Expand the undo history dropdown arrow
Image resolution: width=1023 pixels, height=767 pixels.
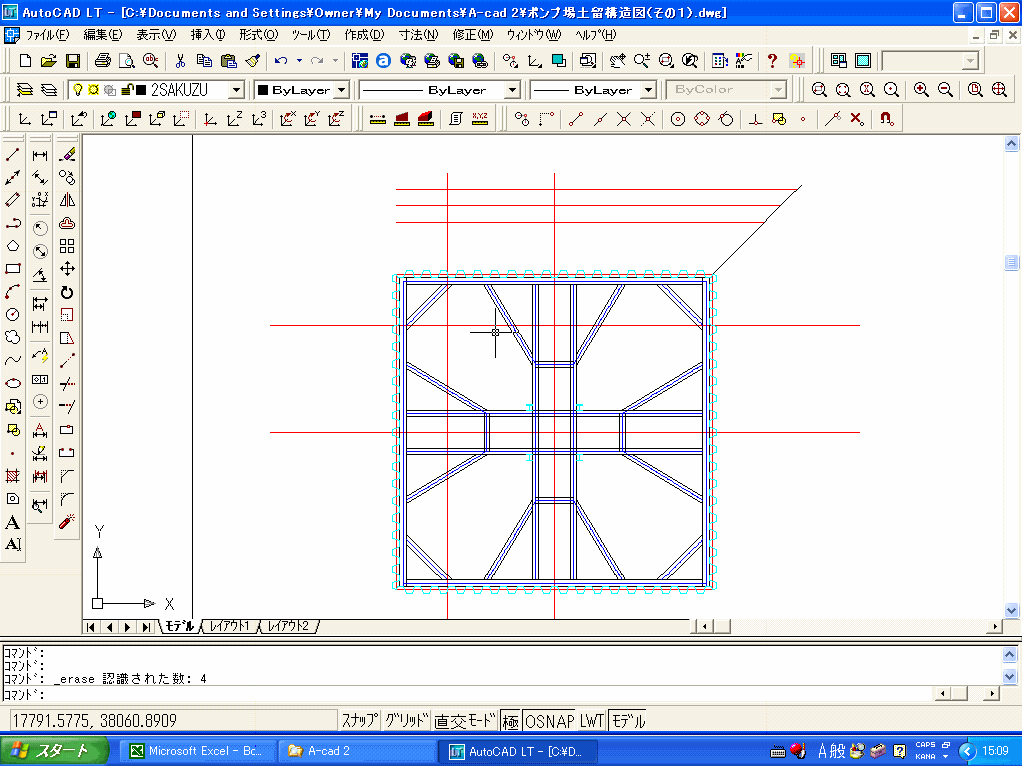click(x=299, y=61)
